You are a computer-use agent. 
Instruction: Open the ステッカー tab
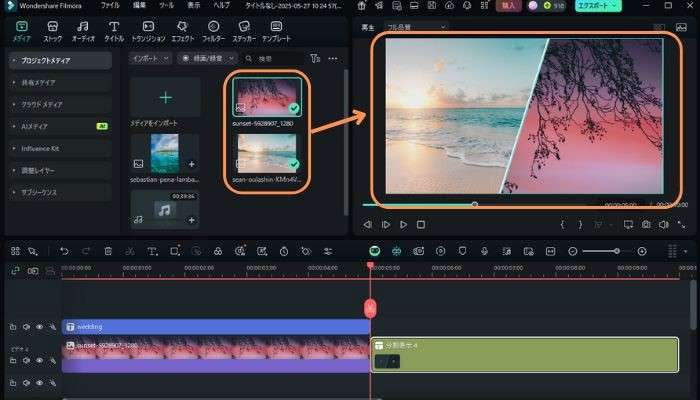tap(244, 31)
